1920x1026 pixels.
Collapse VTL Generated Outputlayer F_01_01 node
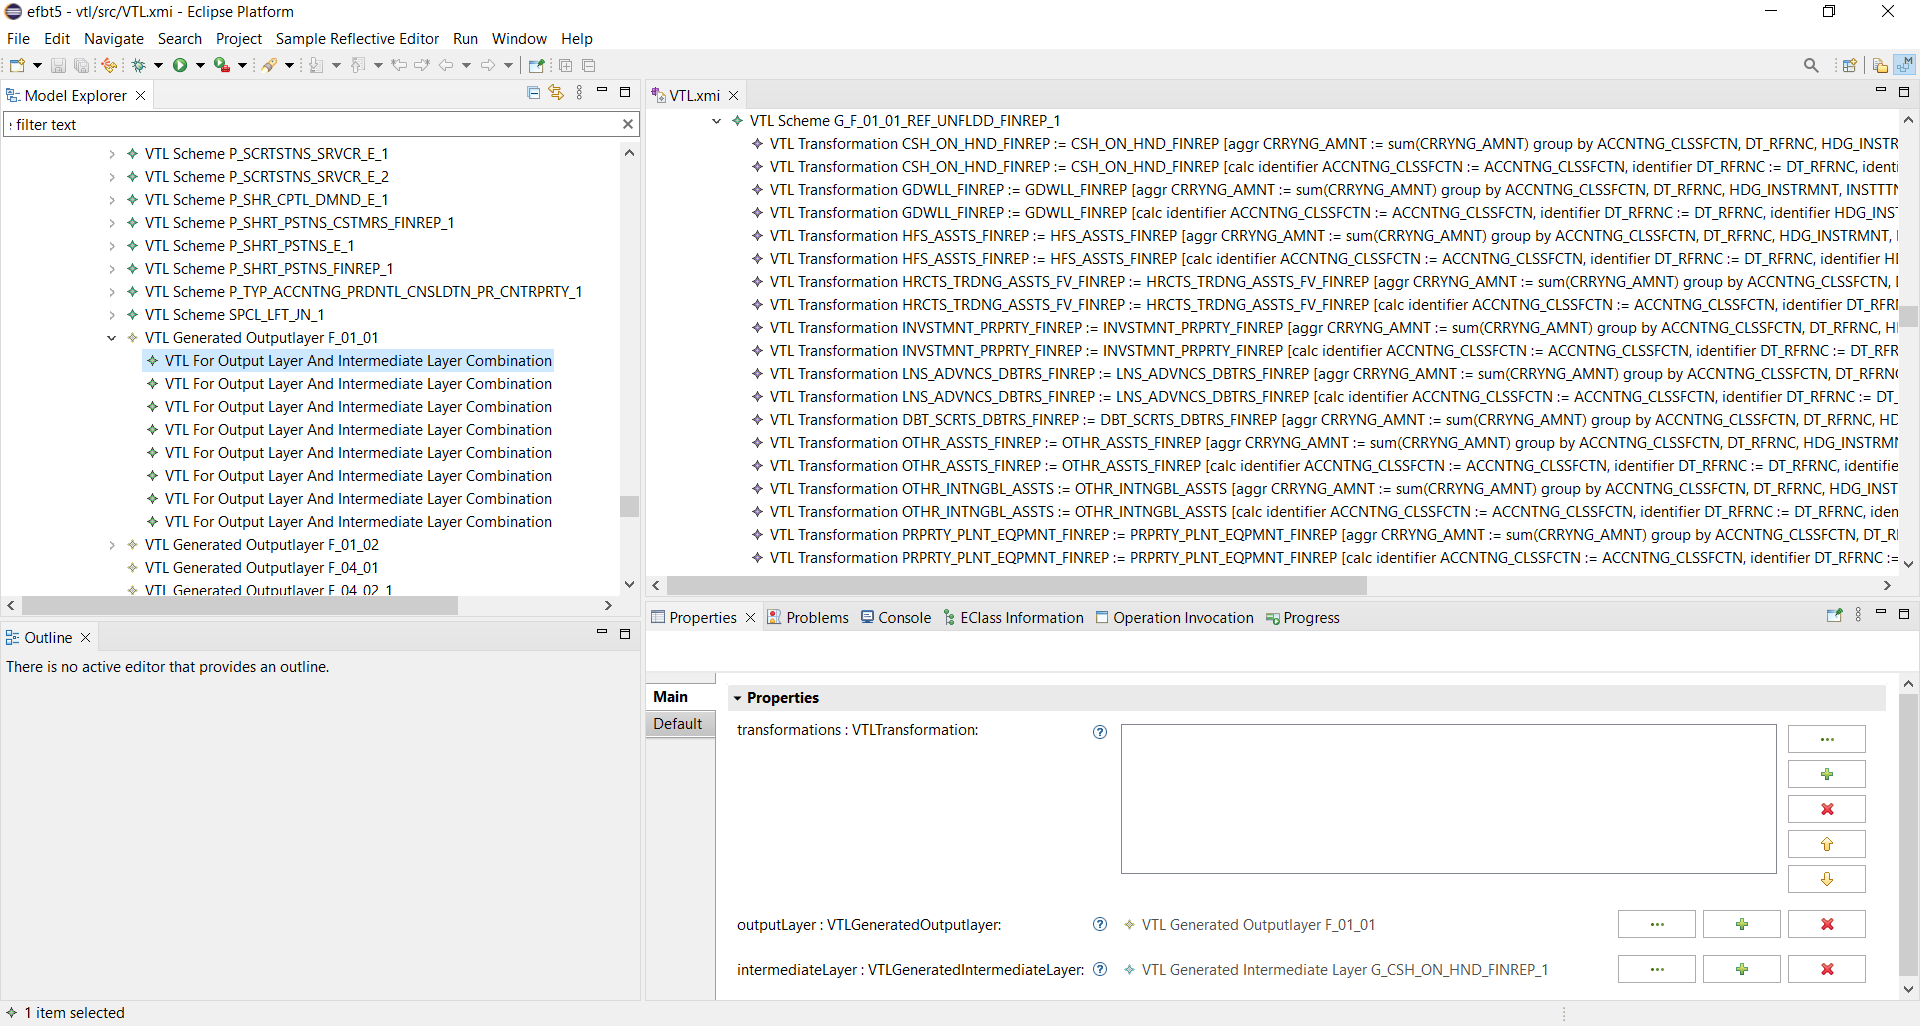click(112, 338)
